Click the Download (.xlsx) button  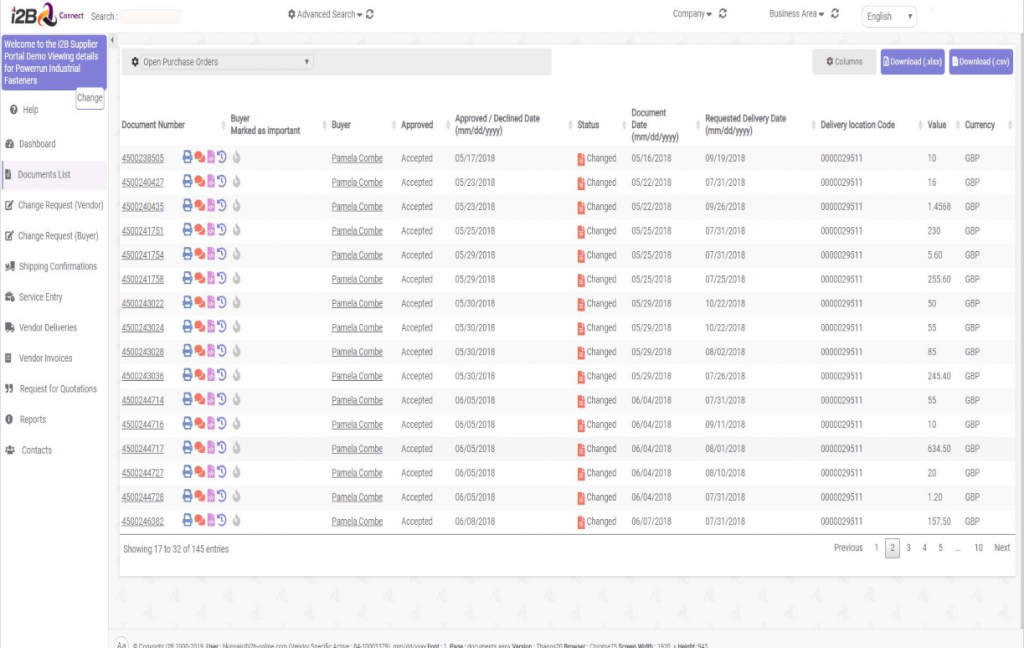(x=911, y=62)
